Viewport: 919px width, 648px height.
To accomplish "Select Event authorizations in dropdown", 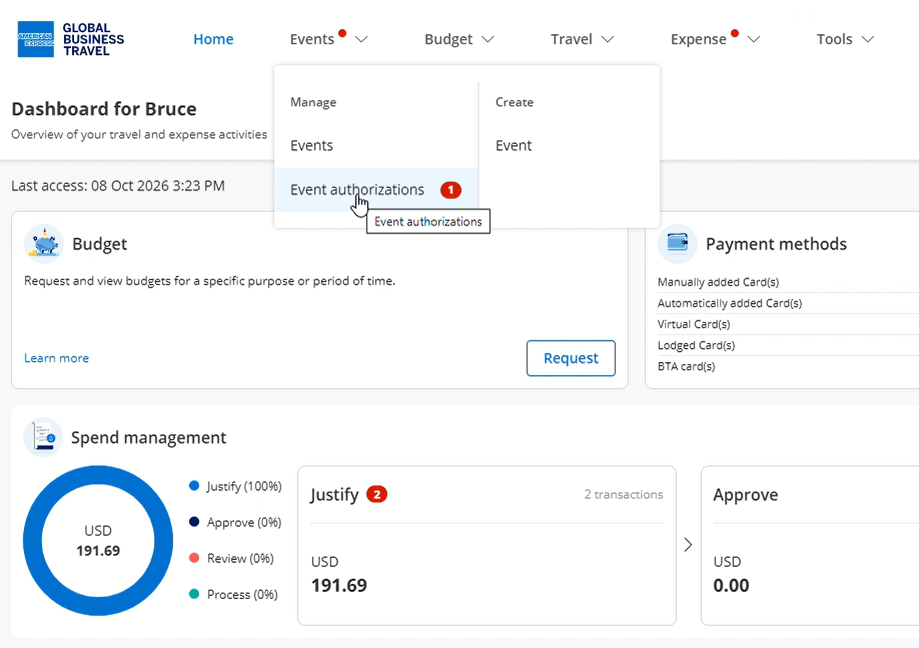I will tap(376, 190).
